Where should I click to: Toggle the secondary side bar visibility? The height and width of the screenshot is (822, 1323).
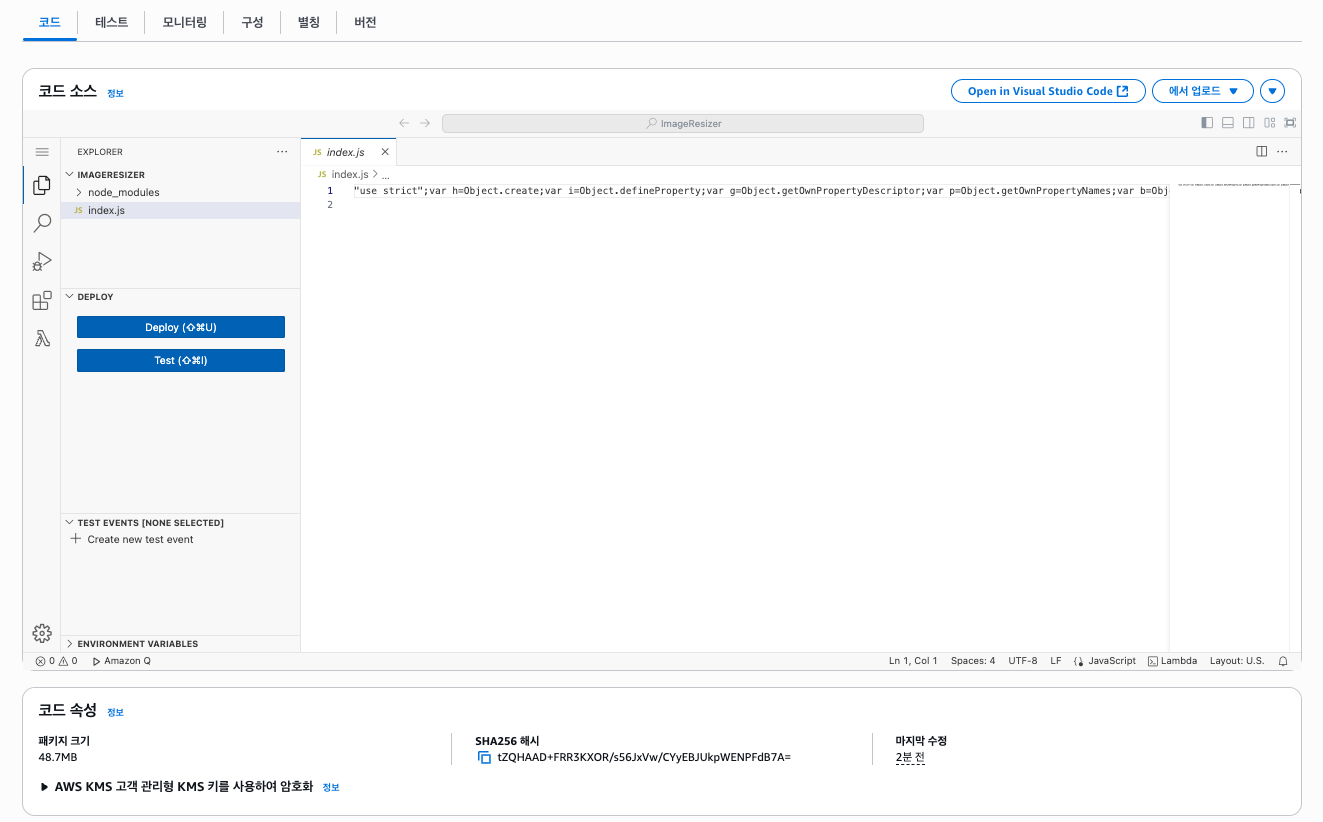click(x=1248, y=123)
